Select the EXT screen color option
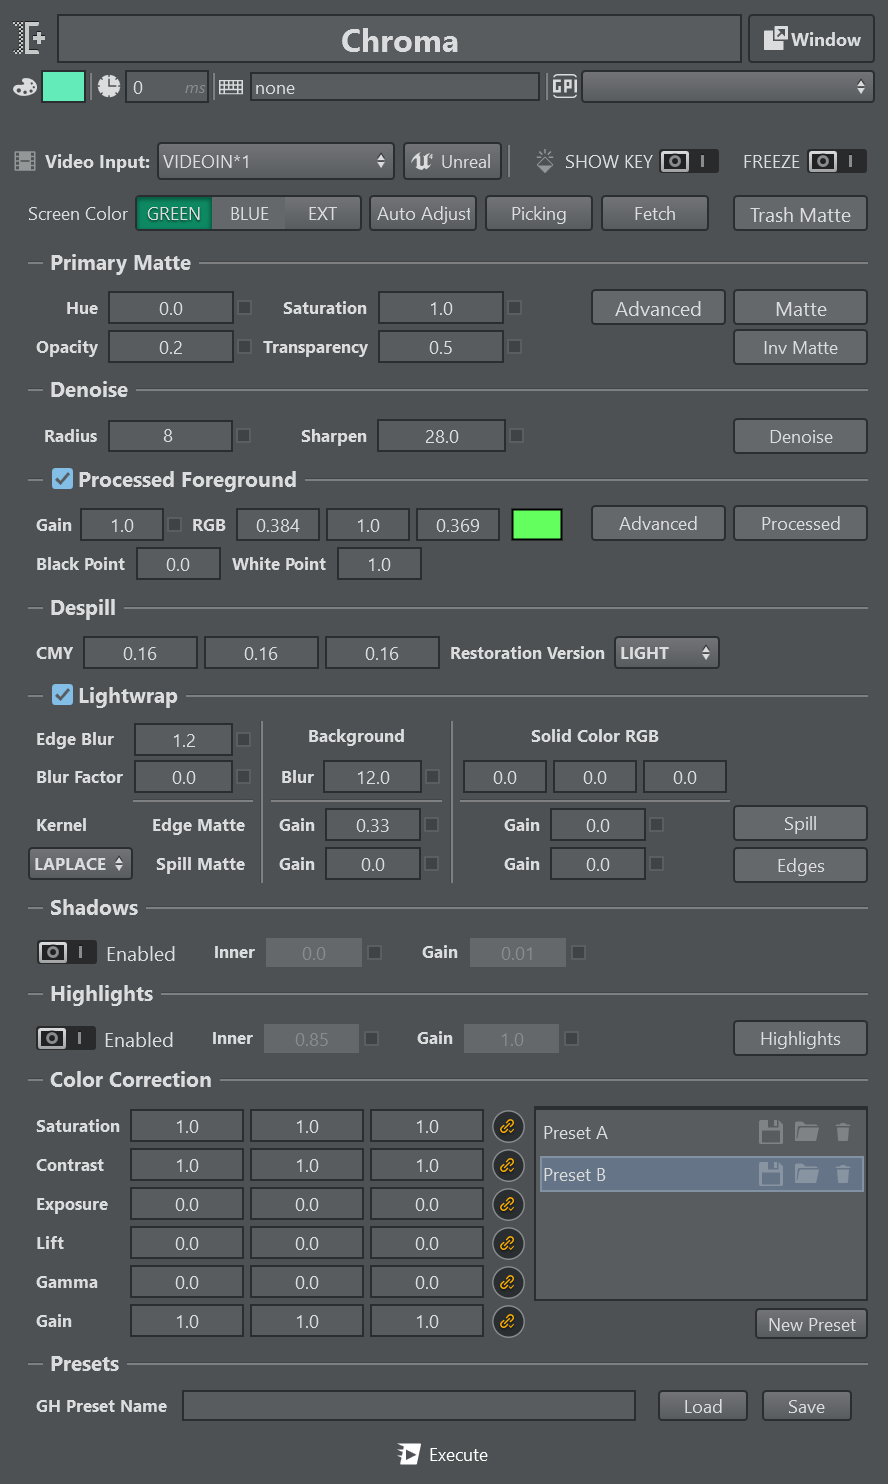The height and width of the screenshot is (1484, 888). (x=322, y=213)
